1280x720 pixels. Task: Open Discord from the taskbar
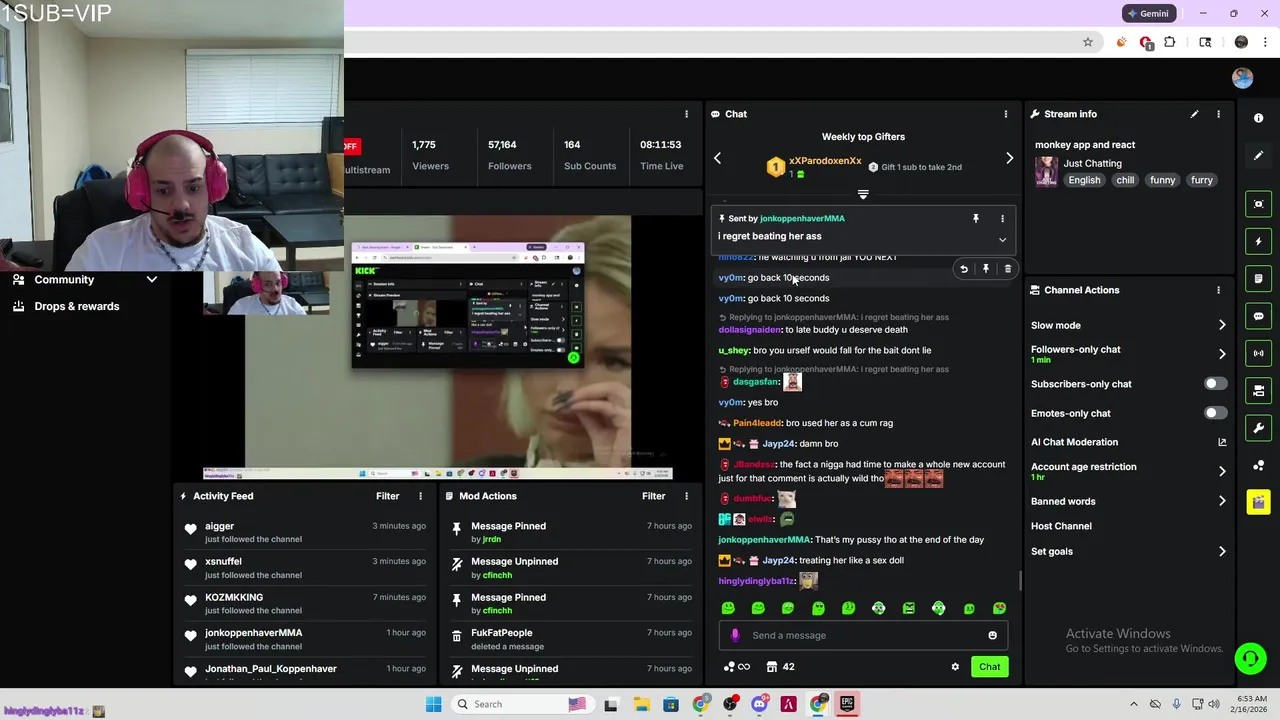[x=759, y=704]
